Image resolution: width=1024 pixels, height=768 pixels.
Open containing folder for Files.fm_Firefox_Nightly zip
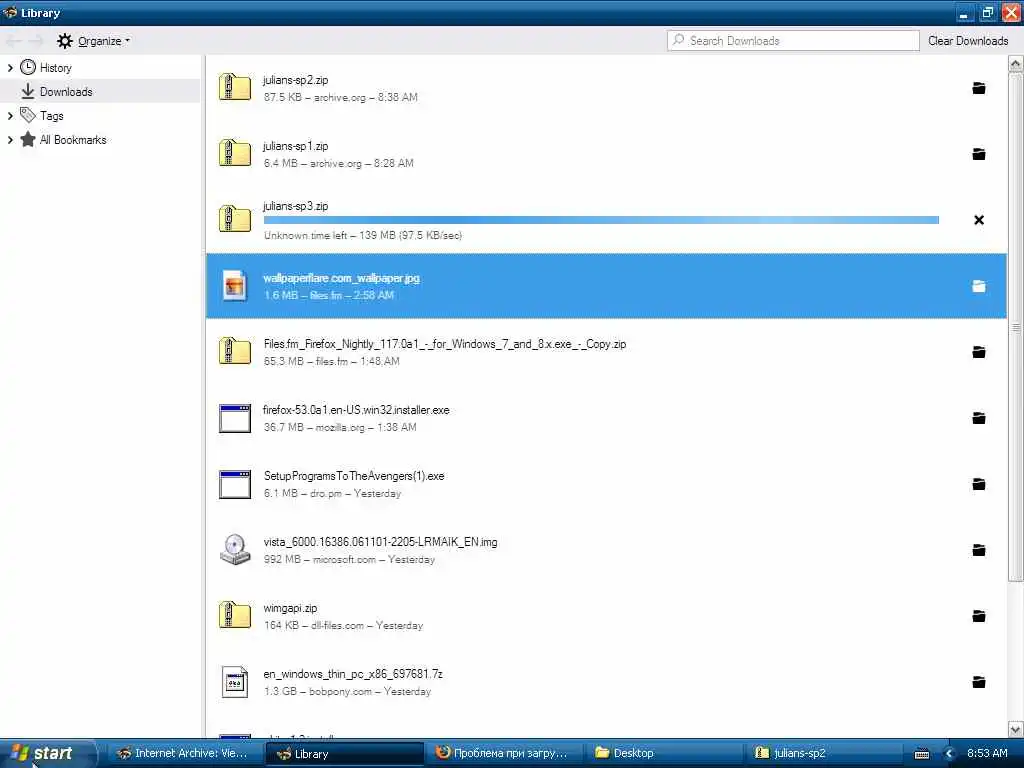click(x=978, y=352)
